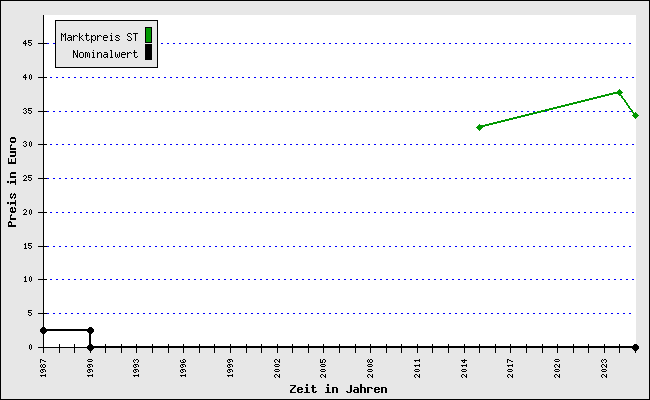Click the y-axis value 25
The image size is (650, 400).
(x=27, y=178)
